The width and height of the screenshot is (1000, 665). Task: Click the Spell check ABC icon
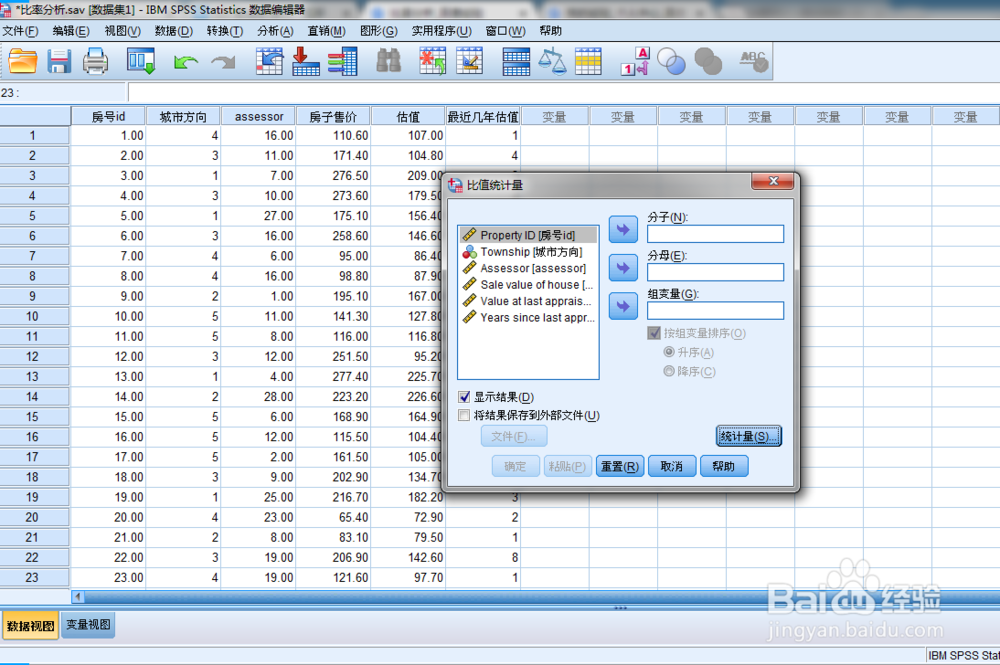pos(754,62)
